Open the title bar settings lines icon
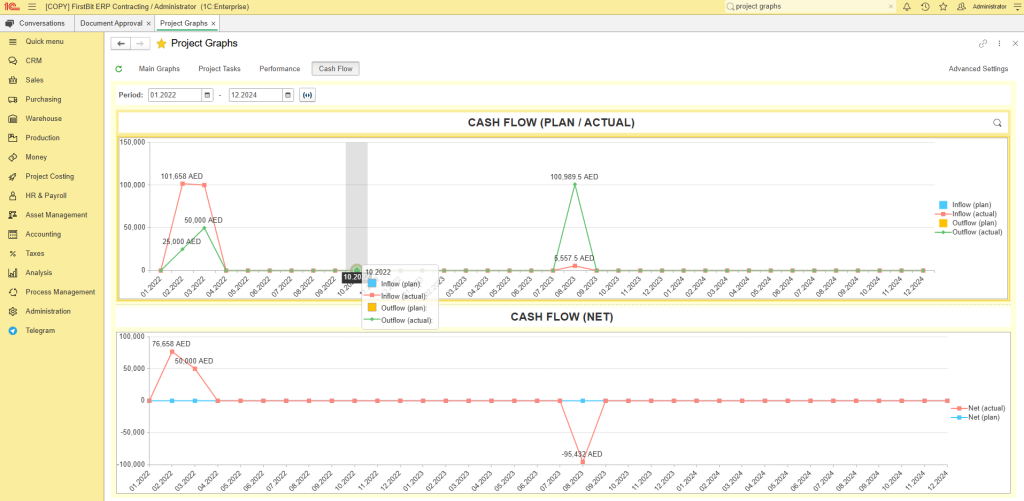Viewport: 1024px width, 501px height. (x=1017, y=6)
